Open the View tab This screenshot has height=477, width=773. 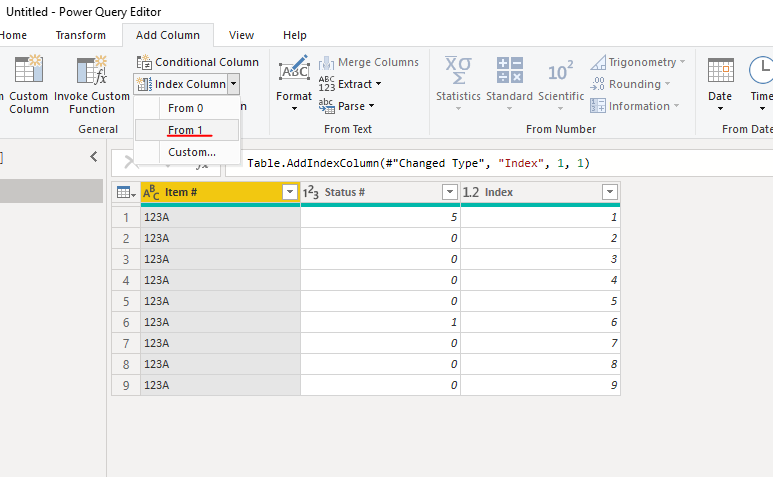tap(242, 35)
